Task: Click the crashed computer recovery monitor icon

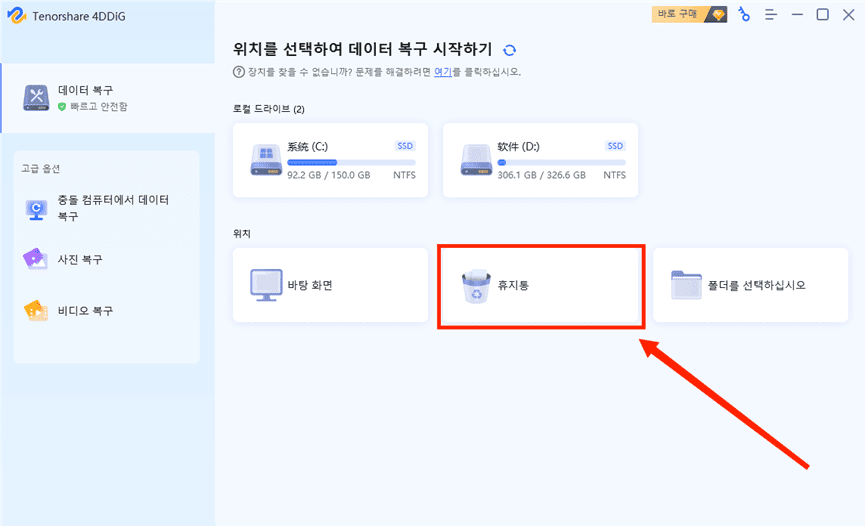Action: click(x=36, y=209)
